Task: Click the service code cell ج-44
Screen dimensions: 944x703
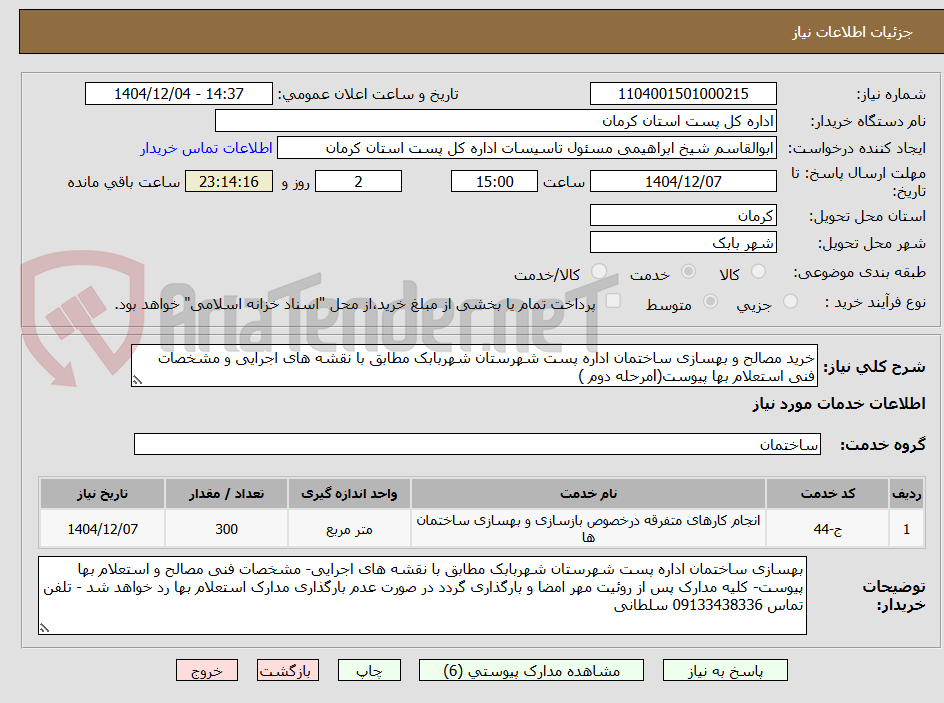Action: point(827,529)
